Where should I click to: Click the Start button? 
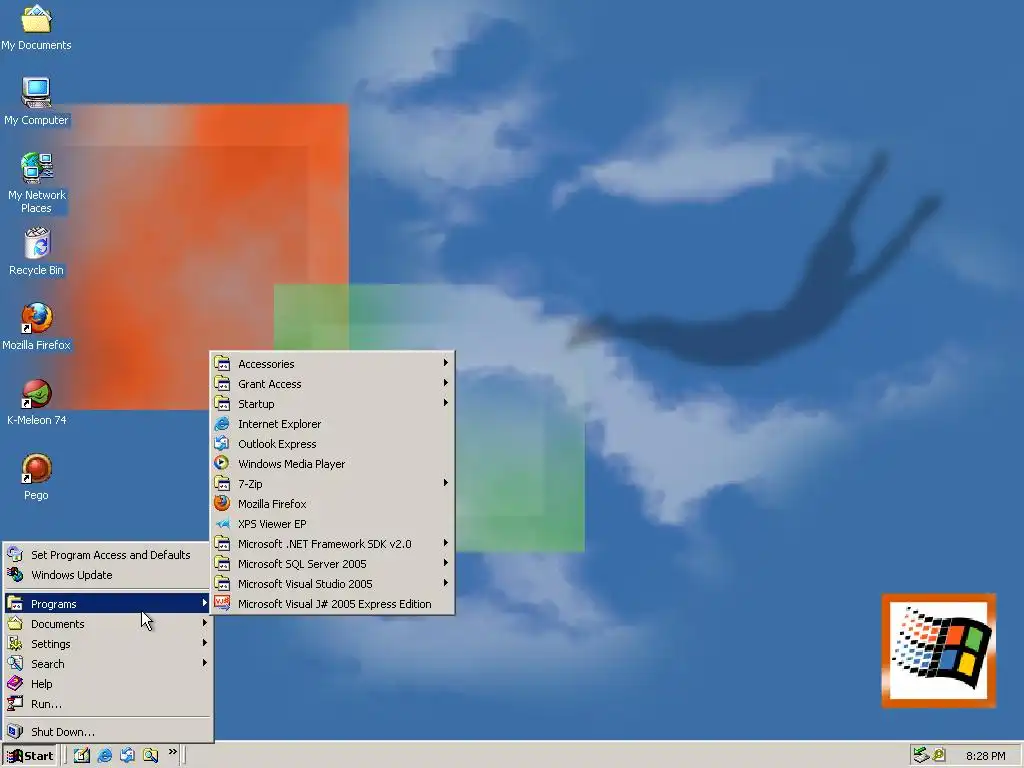(30, 756)
